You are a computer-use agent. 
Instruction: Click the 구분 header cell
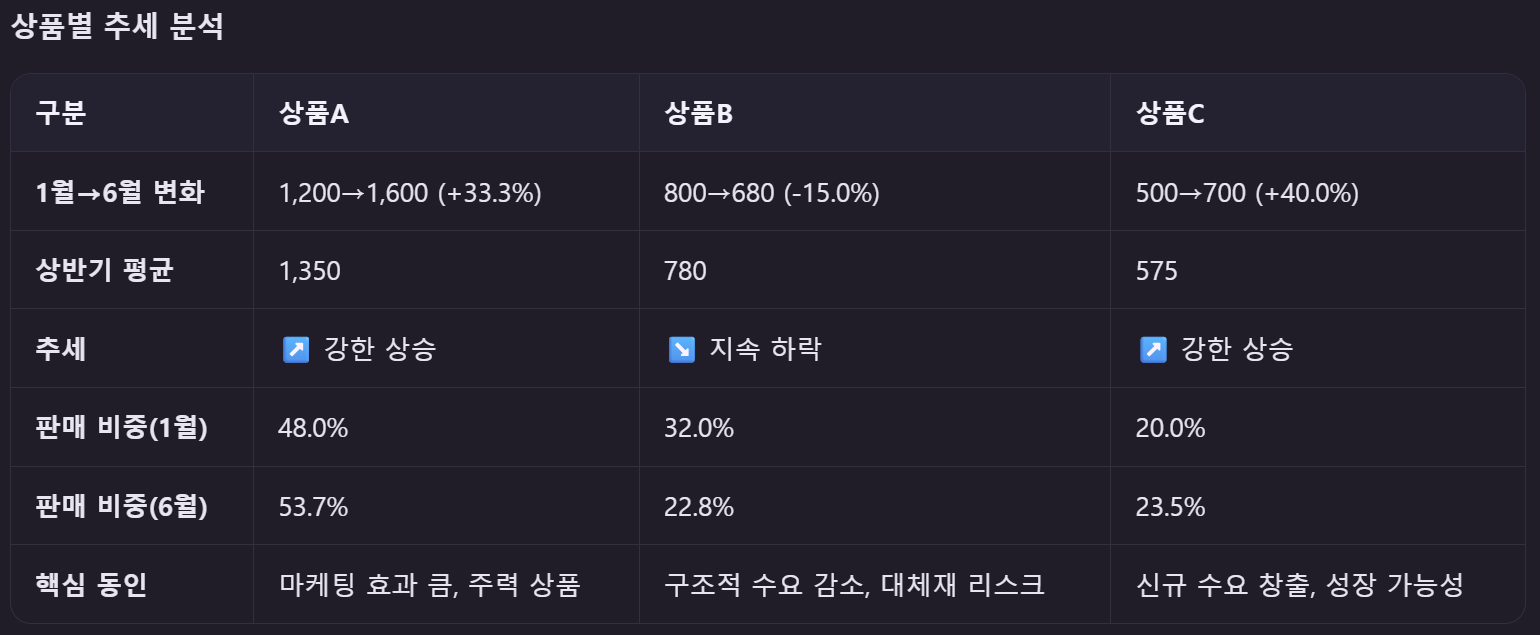pyautogui.click(x=61, y=114)
